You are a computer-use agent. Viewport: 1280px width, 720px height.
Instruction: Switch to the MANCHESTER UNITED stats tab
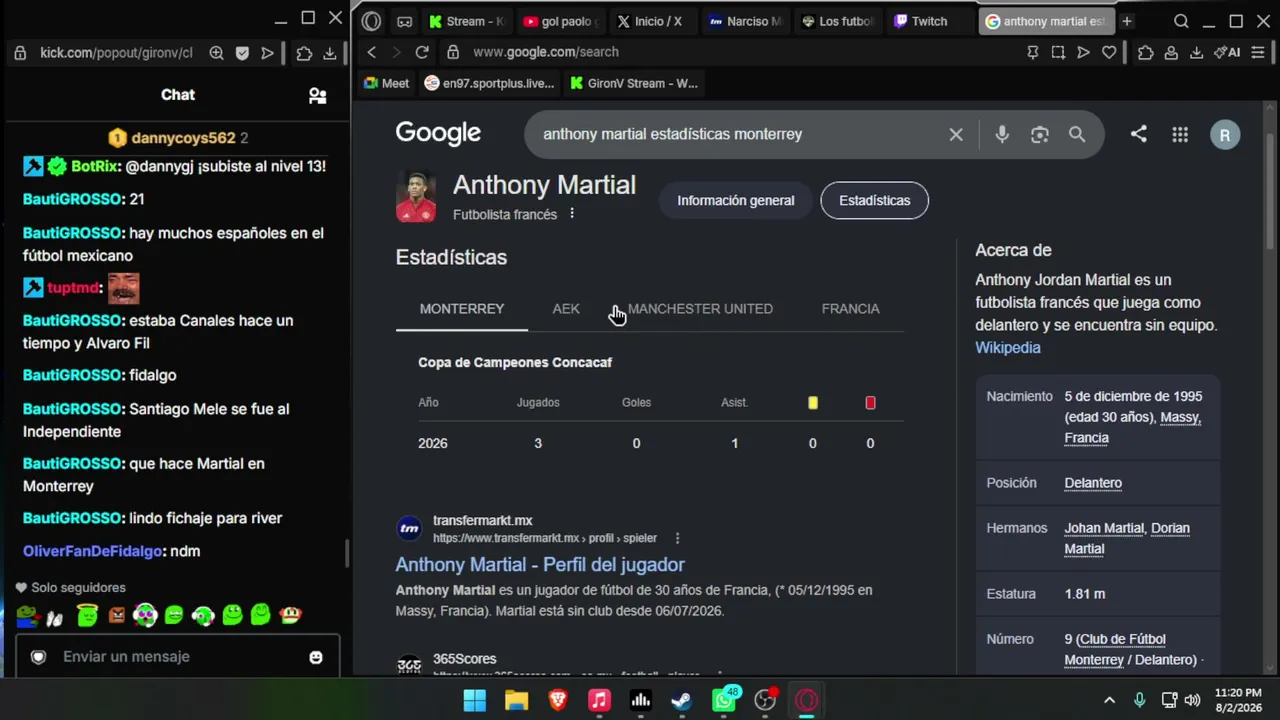click(x=700, y=309)
